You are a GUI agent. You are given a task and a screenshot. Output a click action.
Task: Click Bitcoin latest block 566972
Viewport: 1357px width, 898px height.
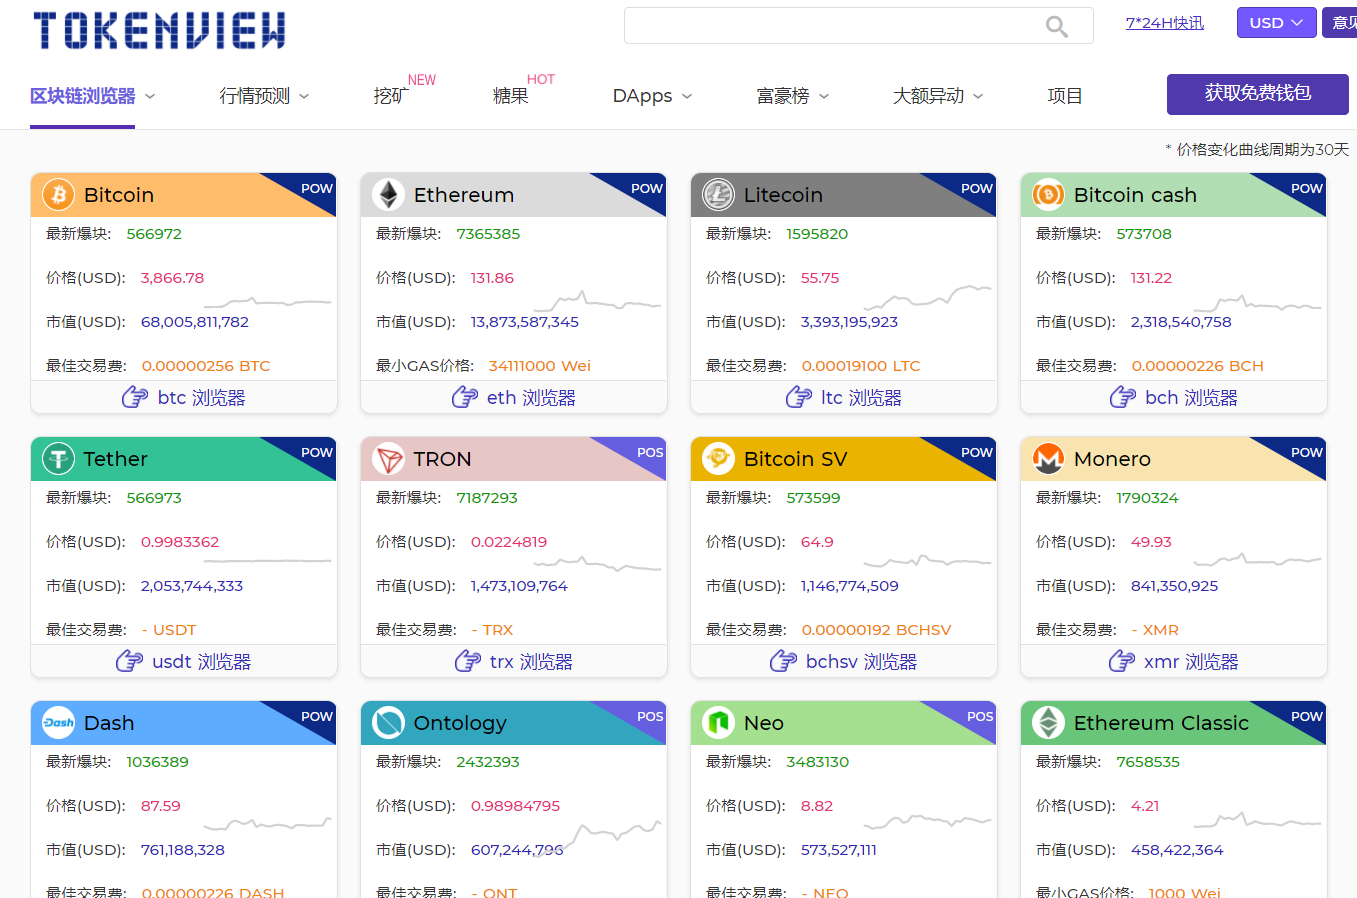[x=154, y=234]
